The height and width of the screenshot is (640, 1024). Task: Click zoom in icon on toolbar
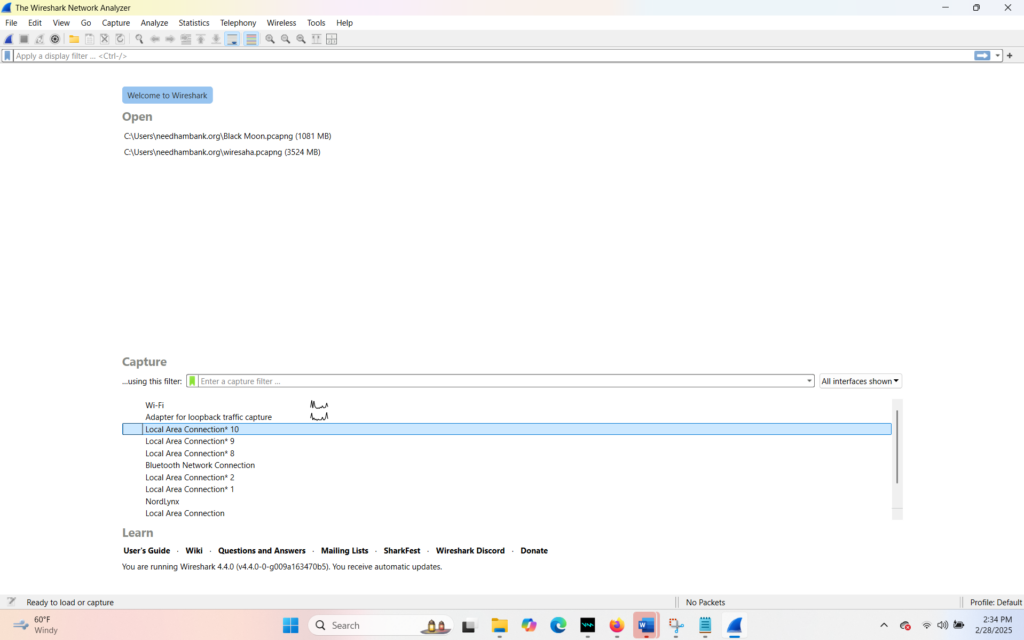[x=270, y=39]
